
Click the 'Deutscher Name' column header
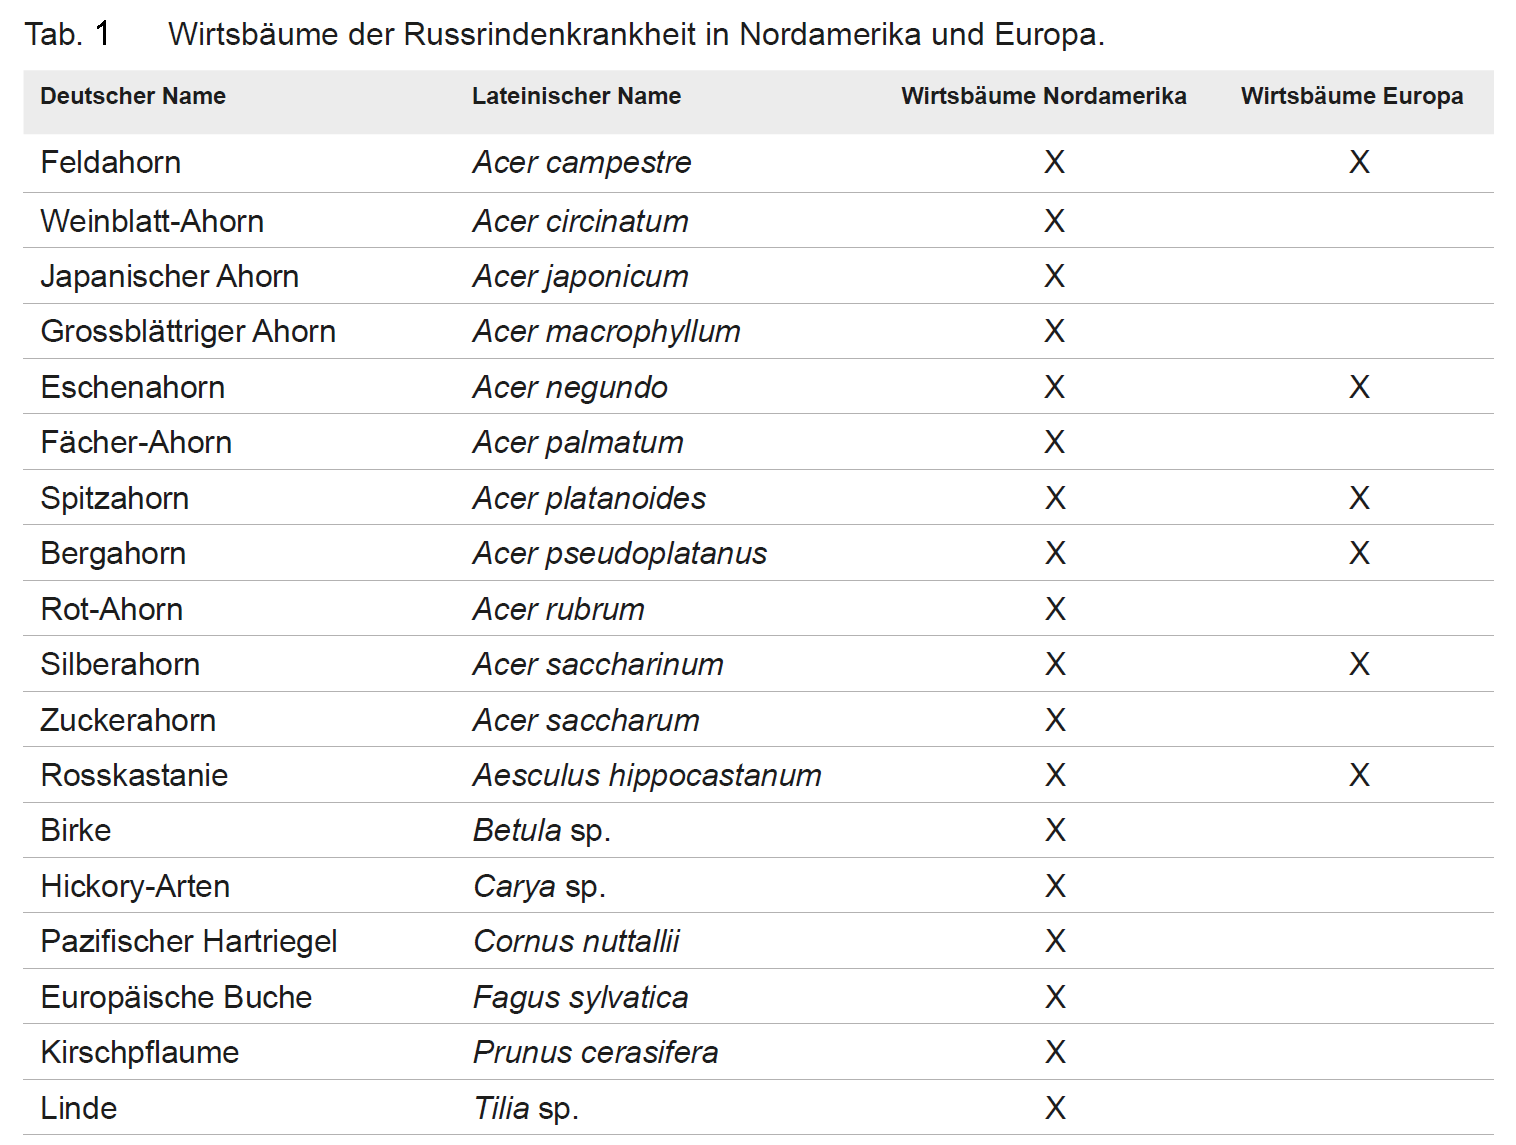pos(133,96)
